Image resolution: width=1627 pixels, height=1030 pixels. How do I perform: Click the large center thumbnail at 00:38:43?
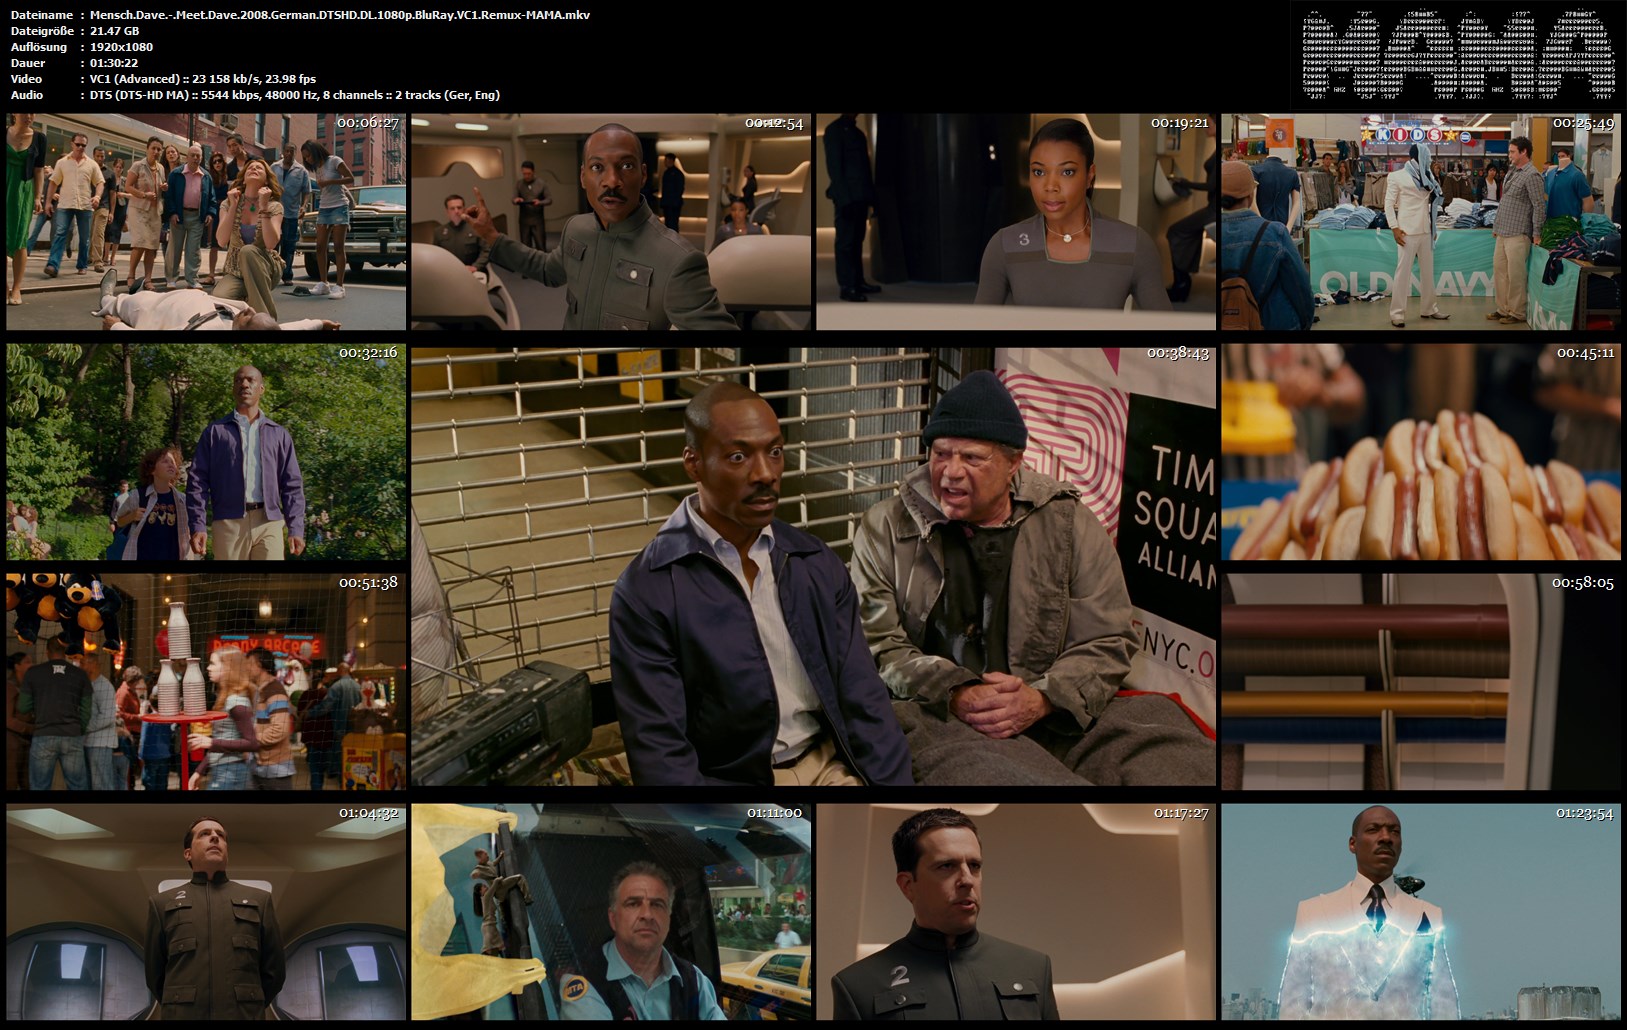click(x=813, y=567)
